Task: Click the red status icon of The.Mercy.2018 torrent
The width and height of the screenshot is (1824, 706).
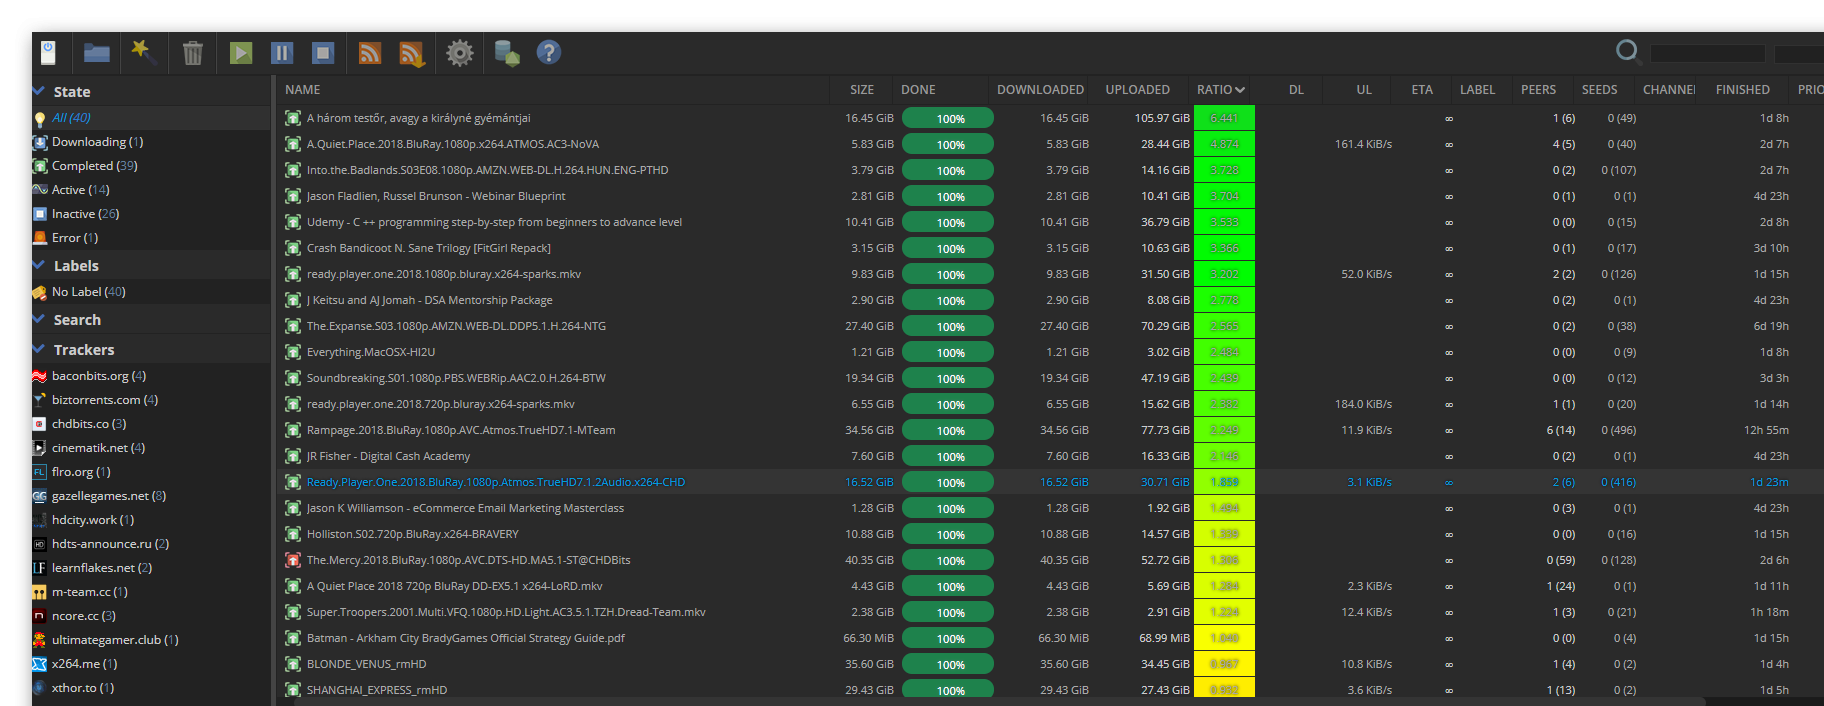Action: 293,560
